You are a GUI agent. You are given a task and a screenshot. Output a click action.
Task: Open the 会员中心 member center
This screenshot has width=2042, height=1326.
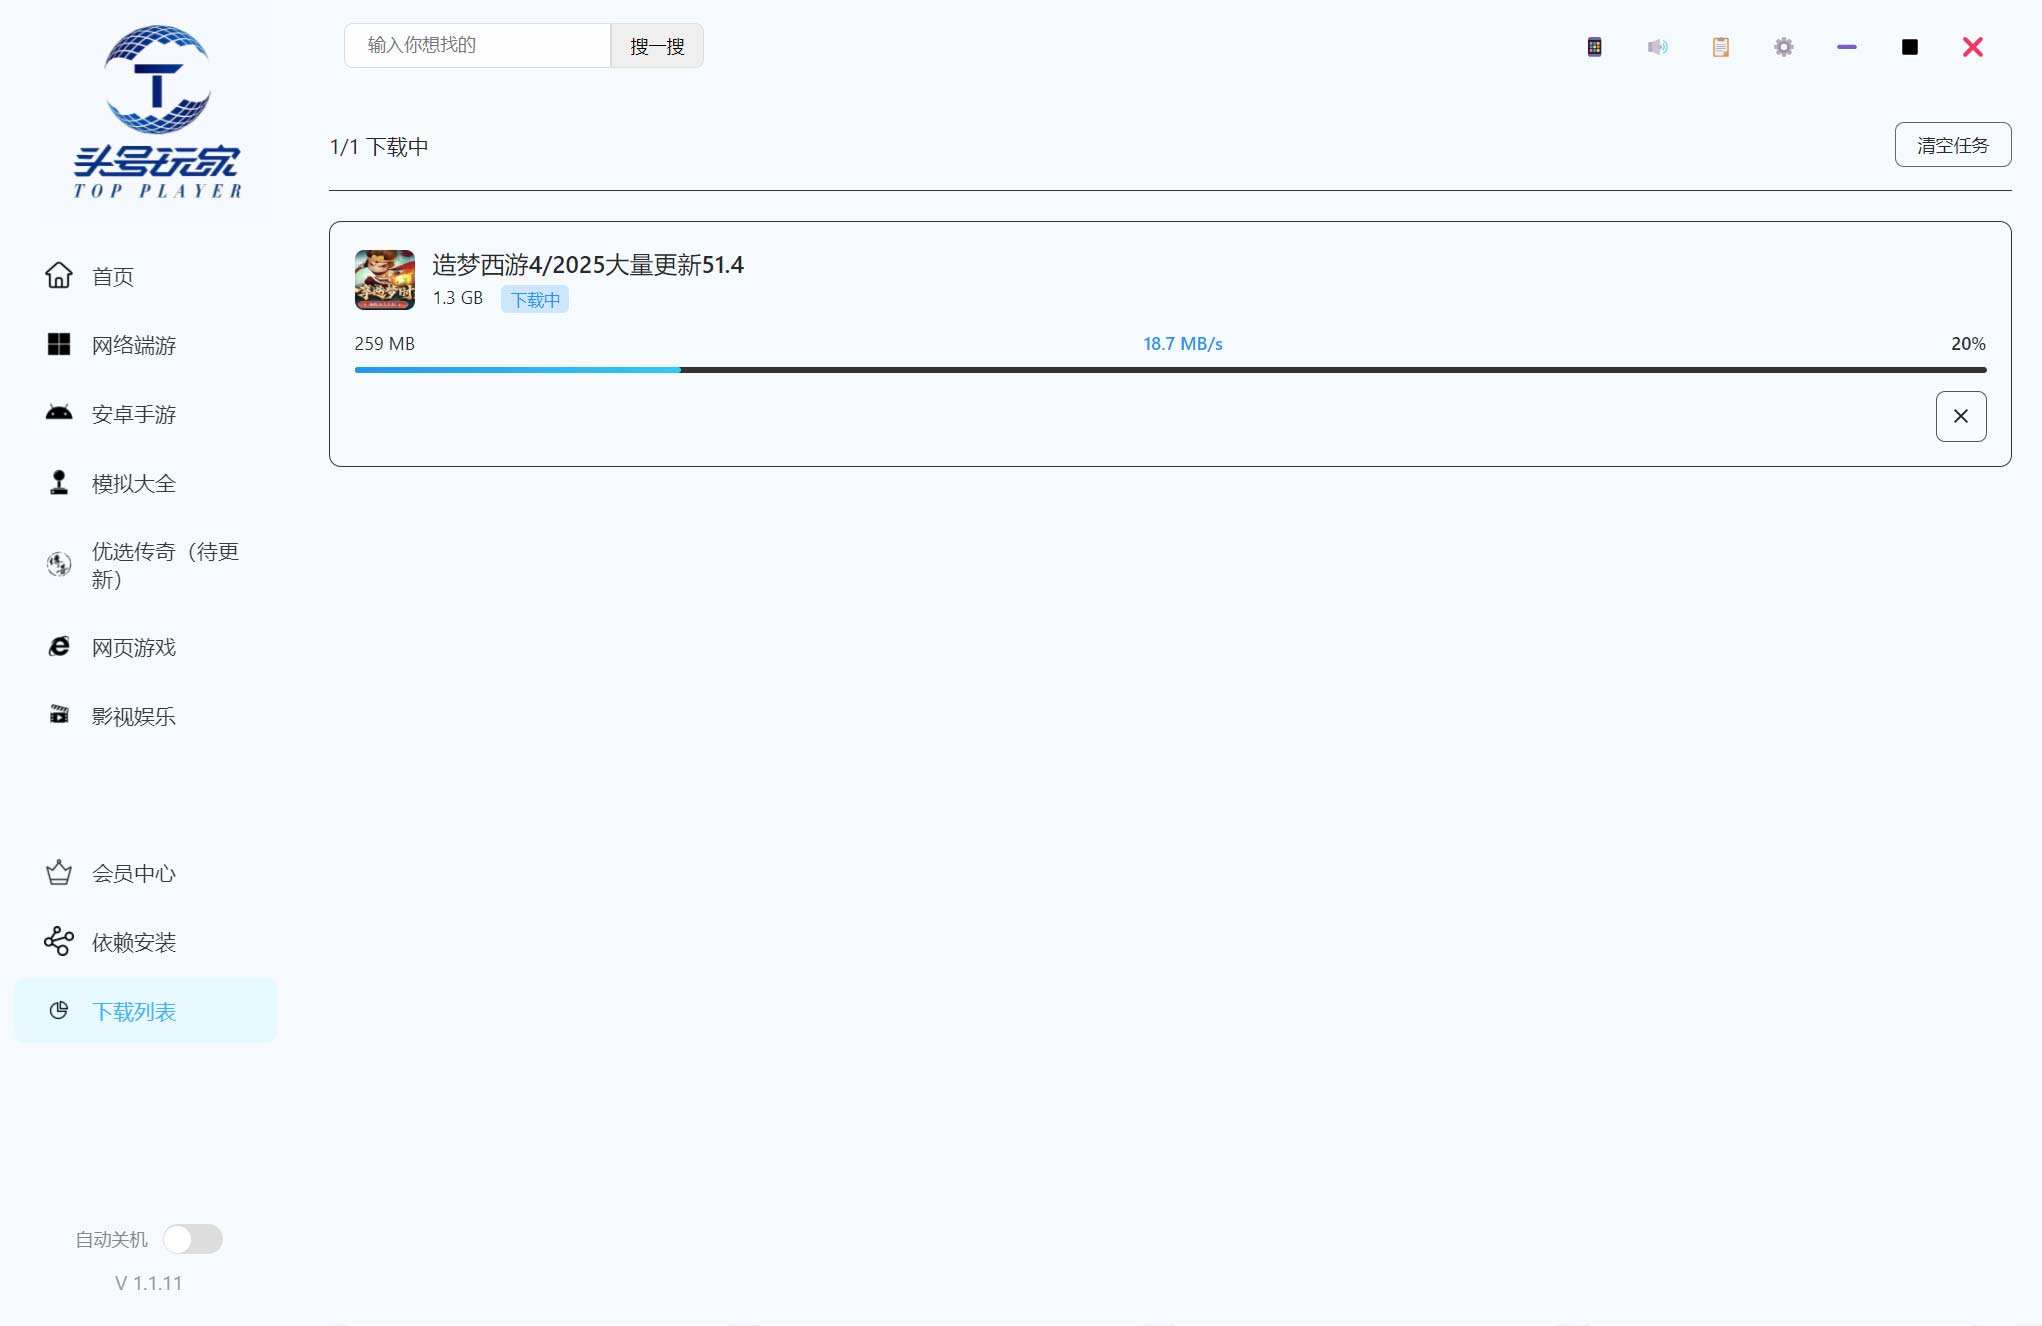point(133,873)
